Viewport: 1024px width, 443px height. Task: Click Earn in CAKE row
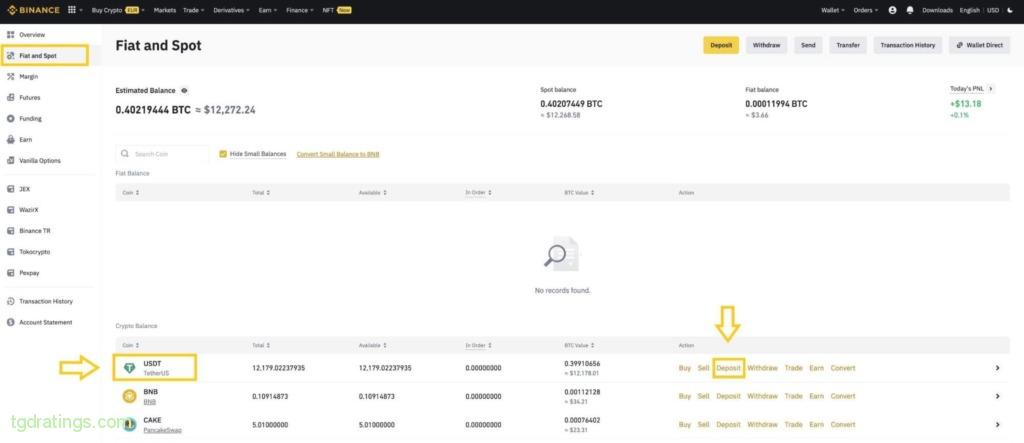point(816,425)
